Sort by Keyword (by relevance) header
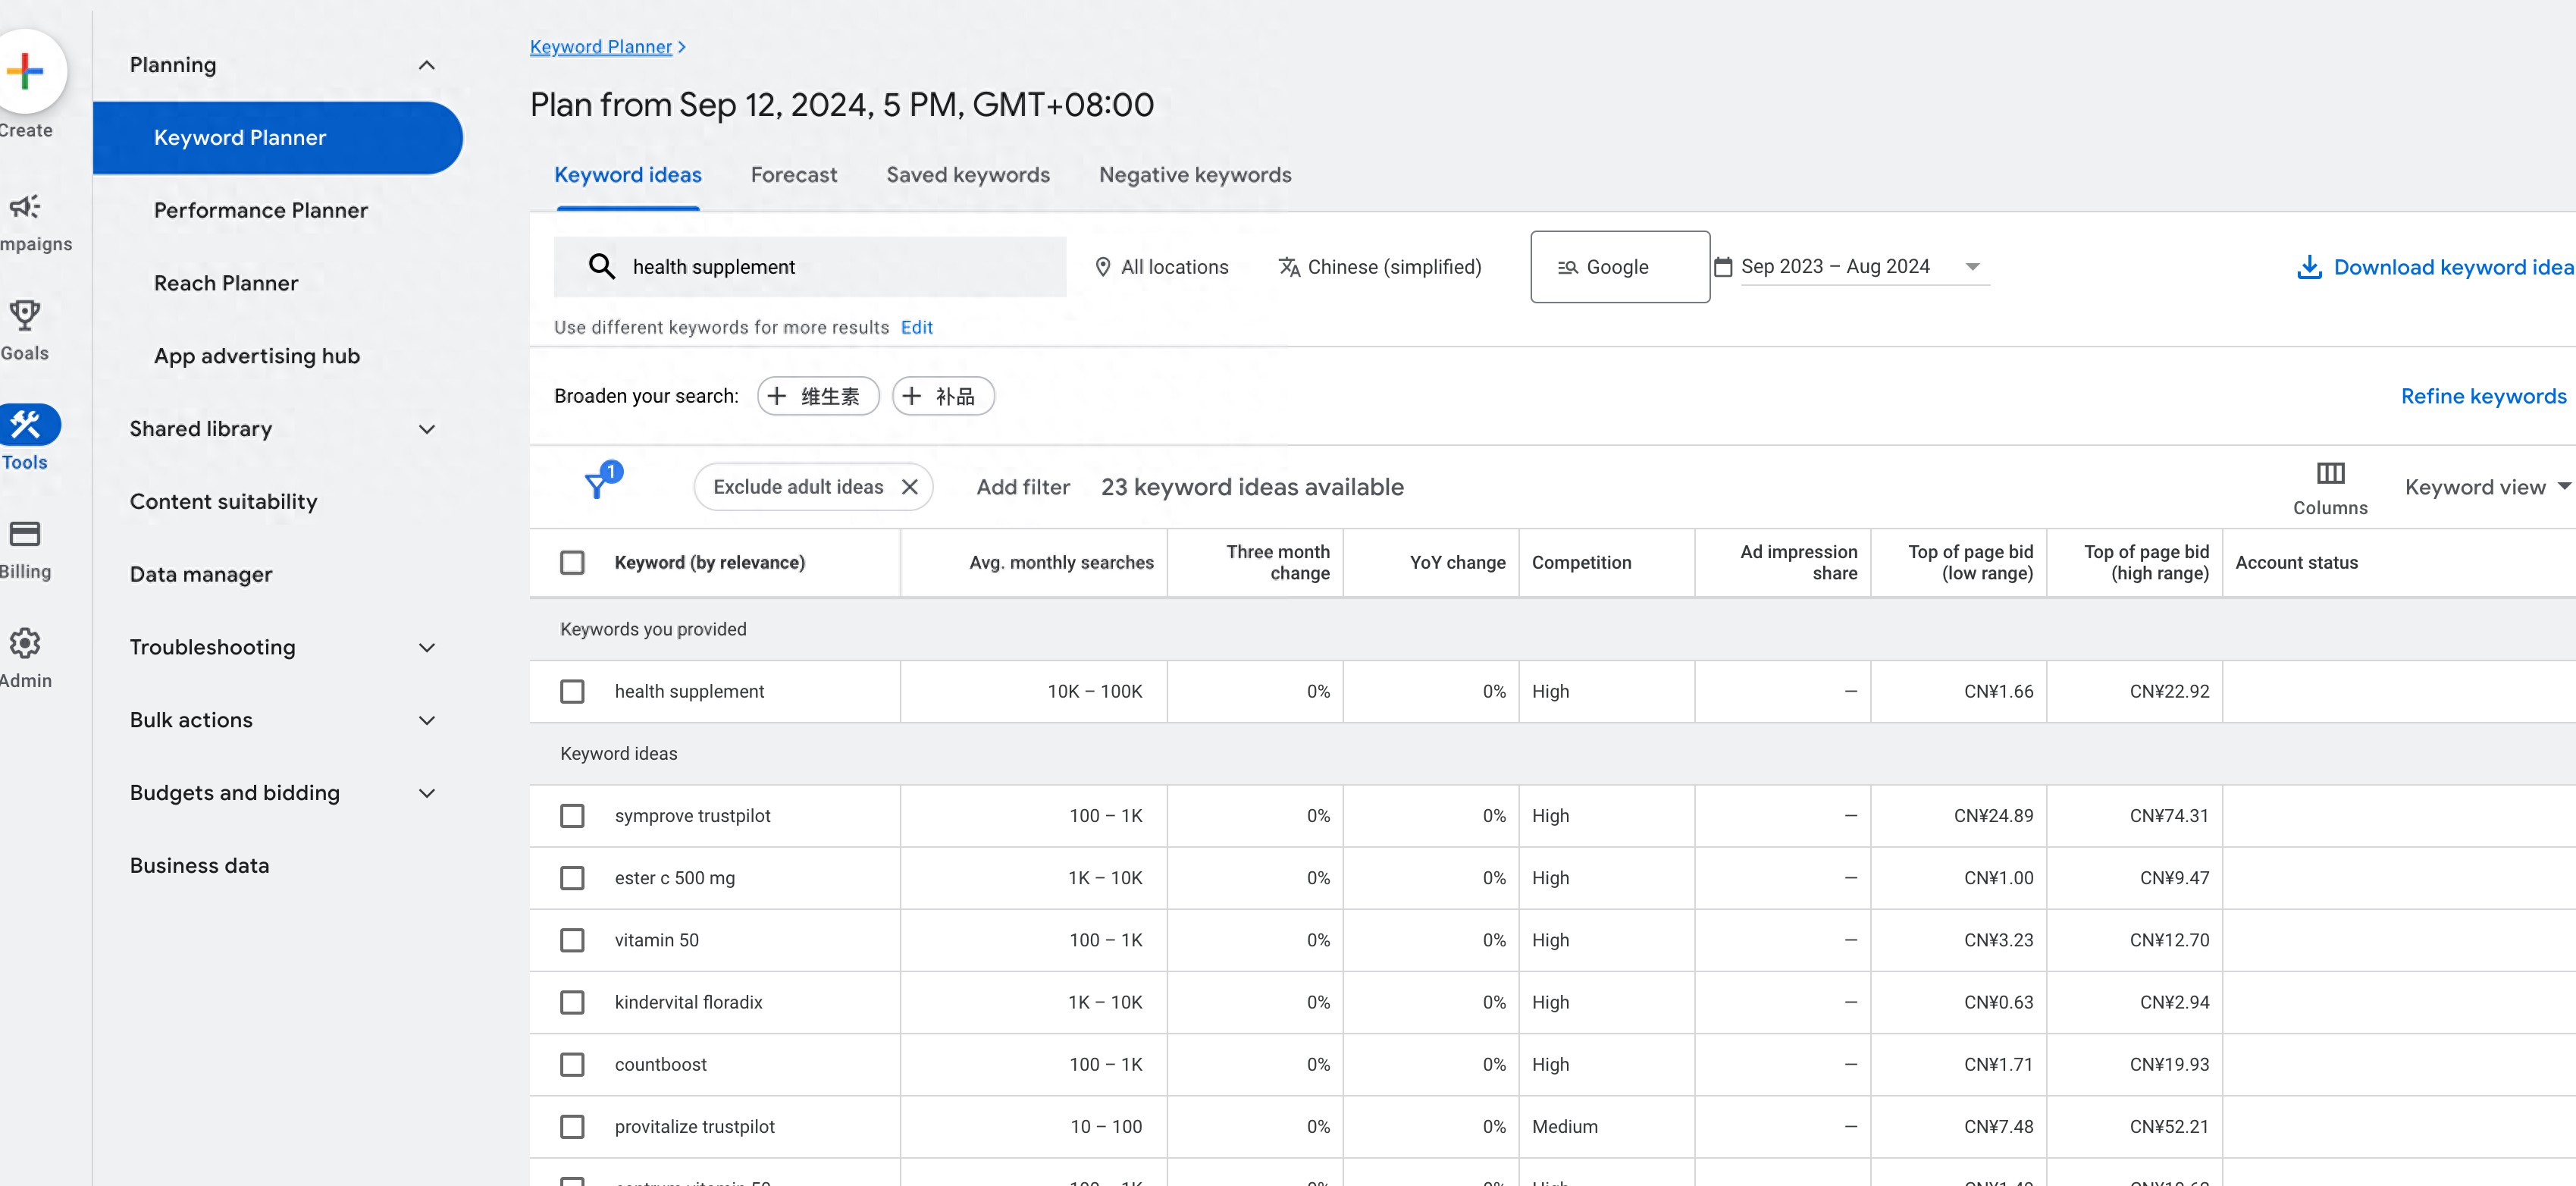The height and width of the screenshot is (1186, 2576). pos(709,563)
